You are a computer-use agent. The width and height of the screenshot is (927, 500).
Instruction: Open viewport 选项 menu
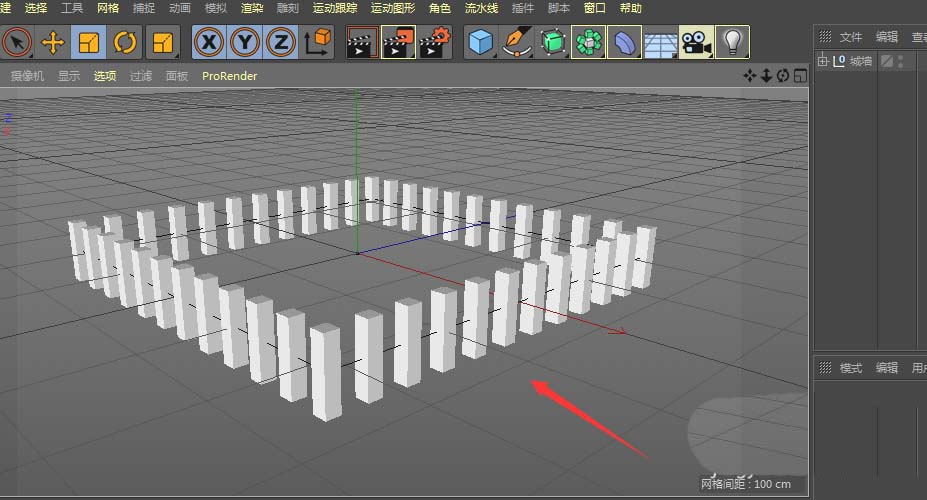(105, 76)
